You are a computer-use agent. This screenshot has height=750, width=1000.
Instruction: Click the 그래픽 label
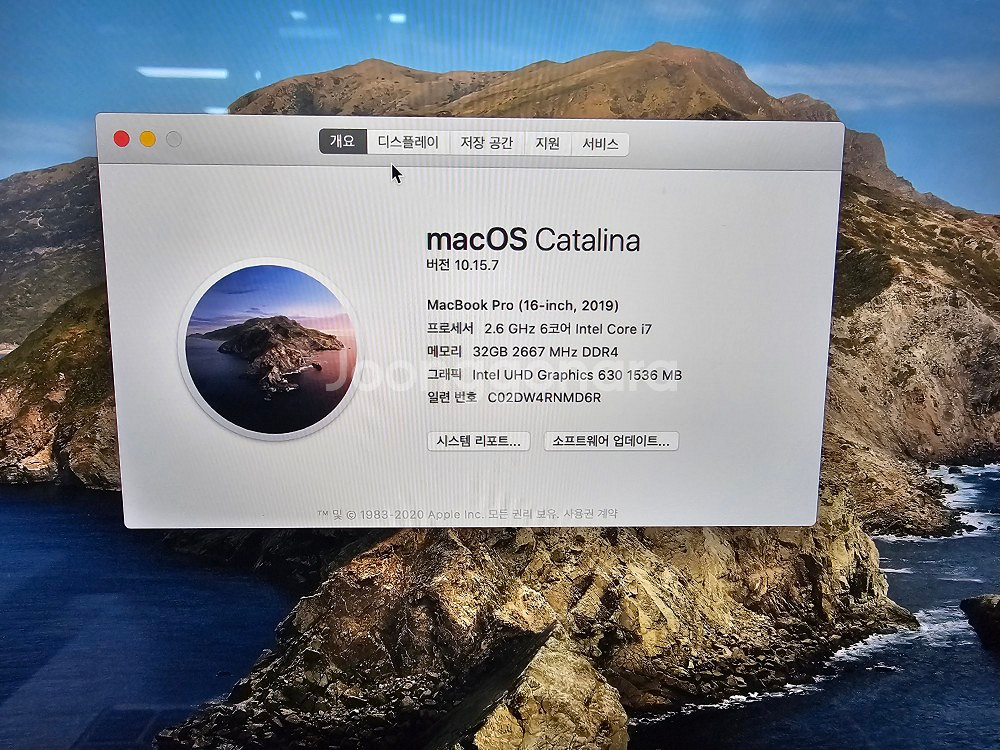coord(444,374)
